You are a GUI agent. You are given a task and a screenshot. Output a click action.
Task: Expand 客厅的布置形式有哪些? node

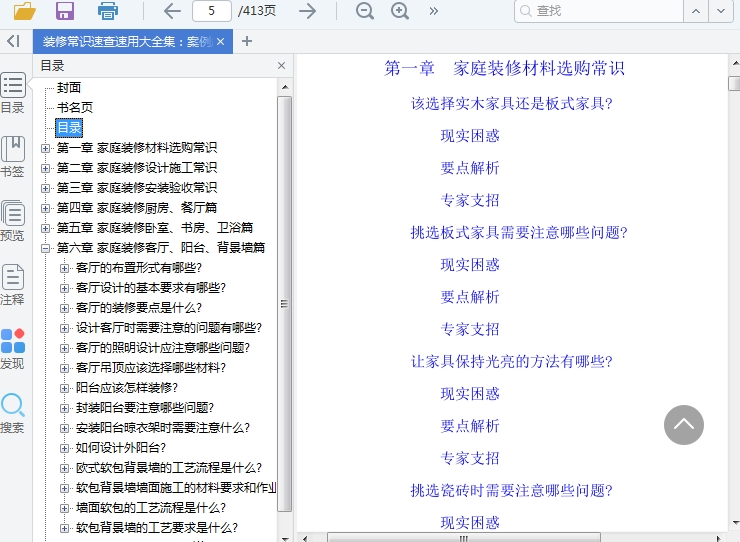64,268
